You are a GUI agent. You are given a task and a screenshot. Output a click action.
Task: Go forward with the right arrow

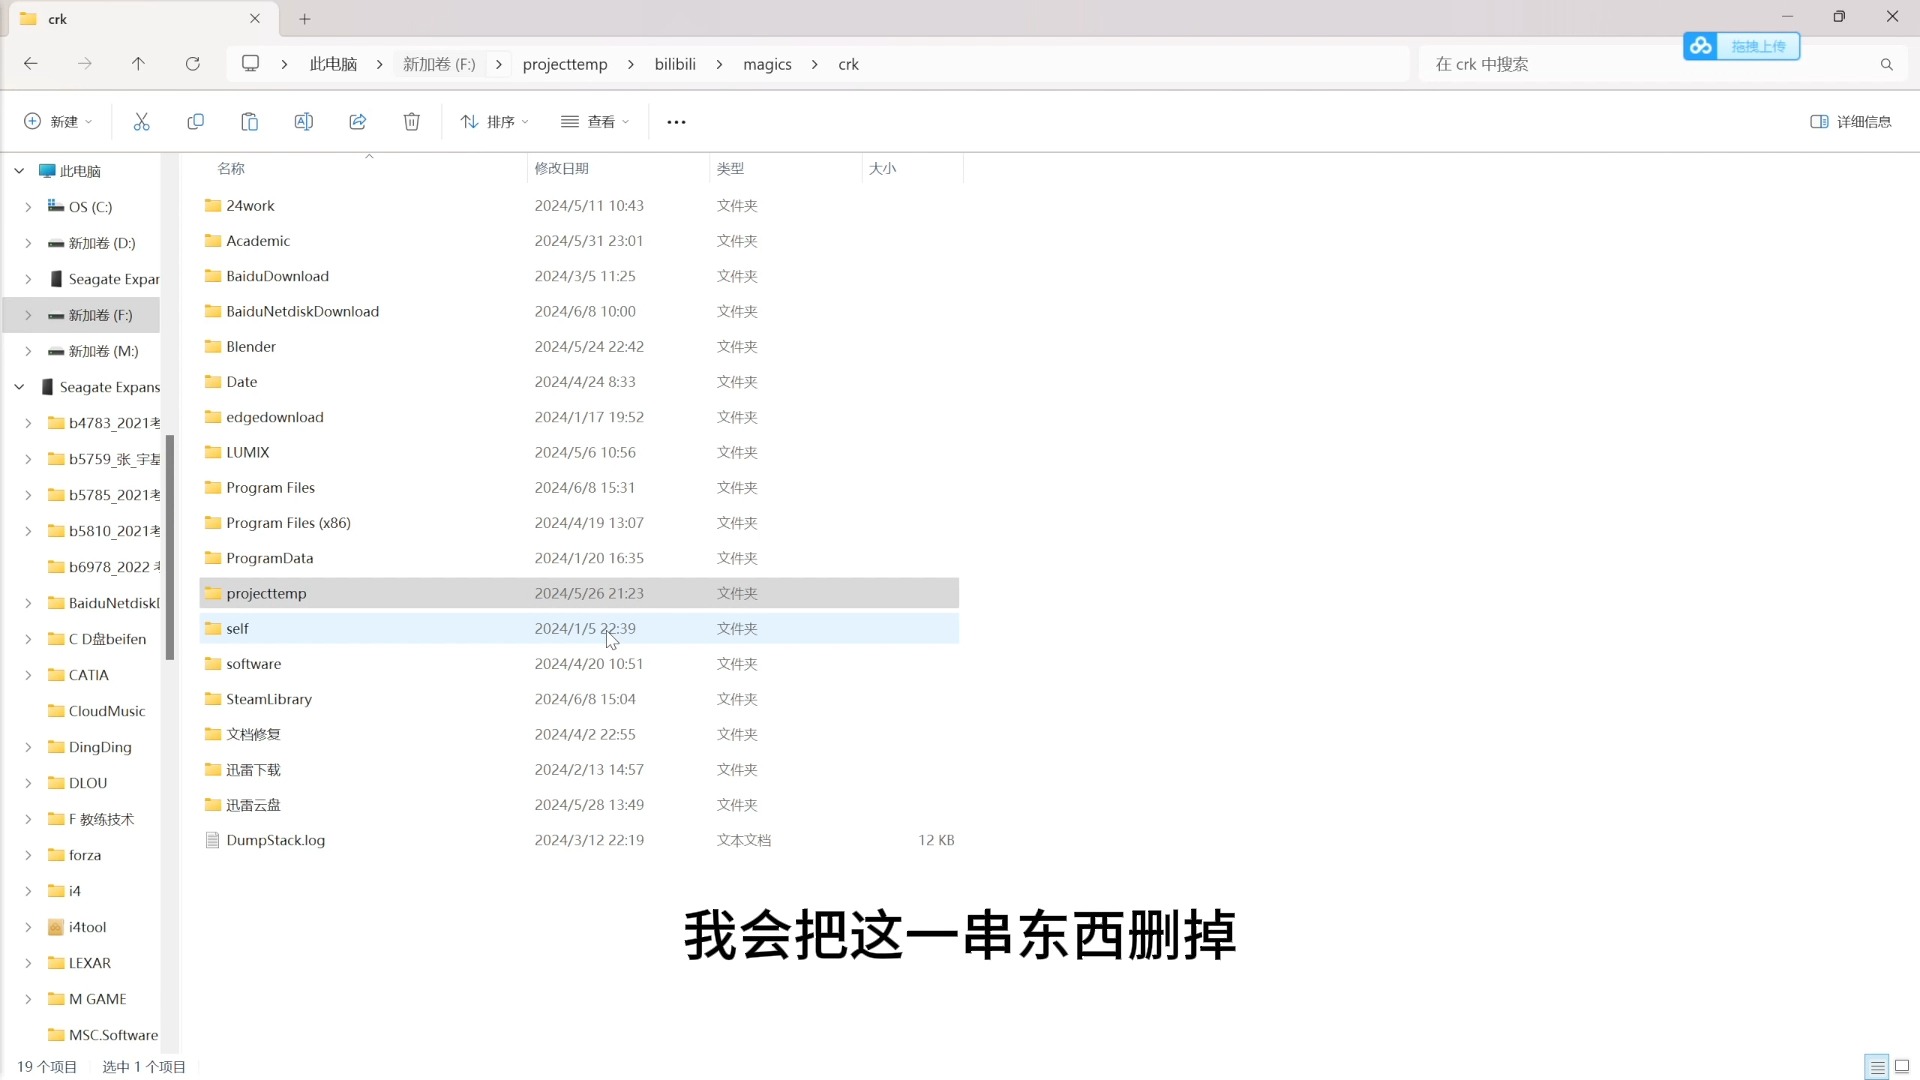coord(85,64)
